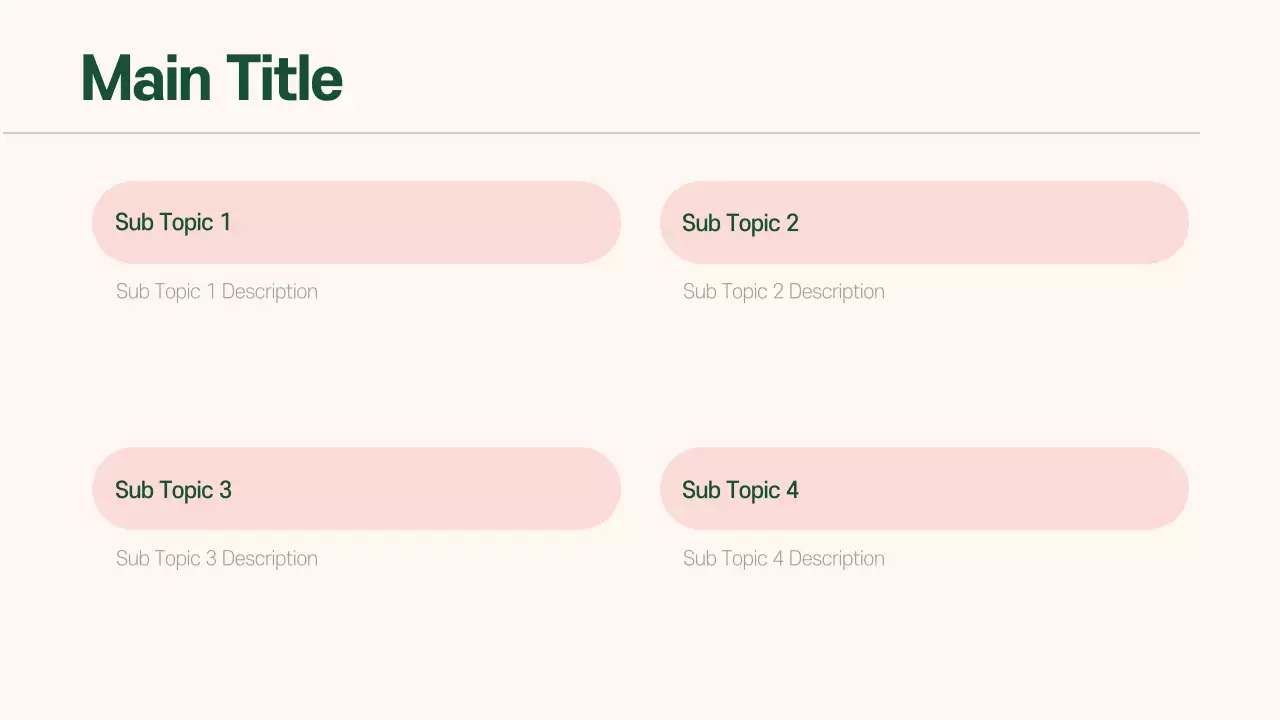The height and width of the screenshot is (720, 1280).
Task: Select the Sub Topic 3 Description text
Action: (217, 559)
